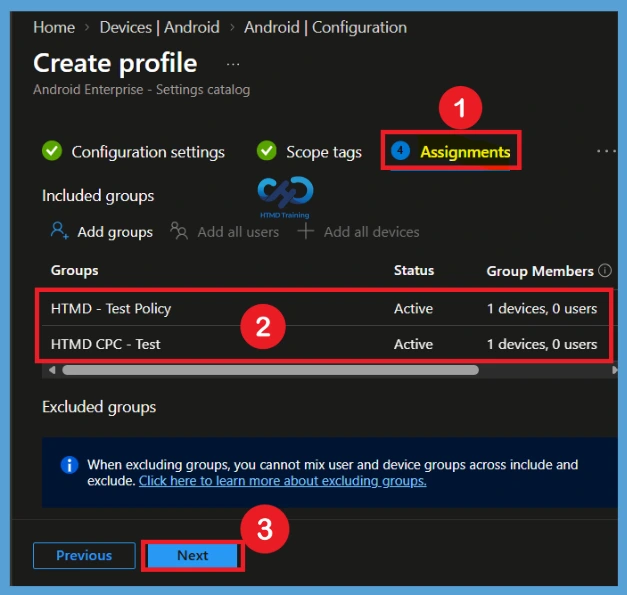Click Add all users option
The width and height of the screenshot is (627, 595).
click(x=225, y=232)
